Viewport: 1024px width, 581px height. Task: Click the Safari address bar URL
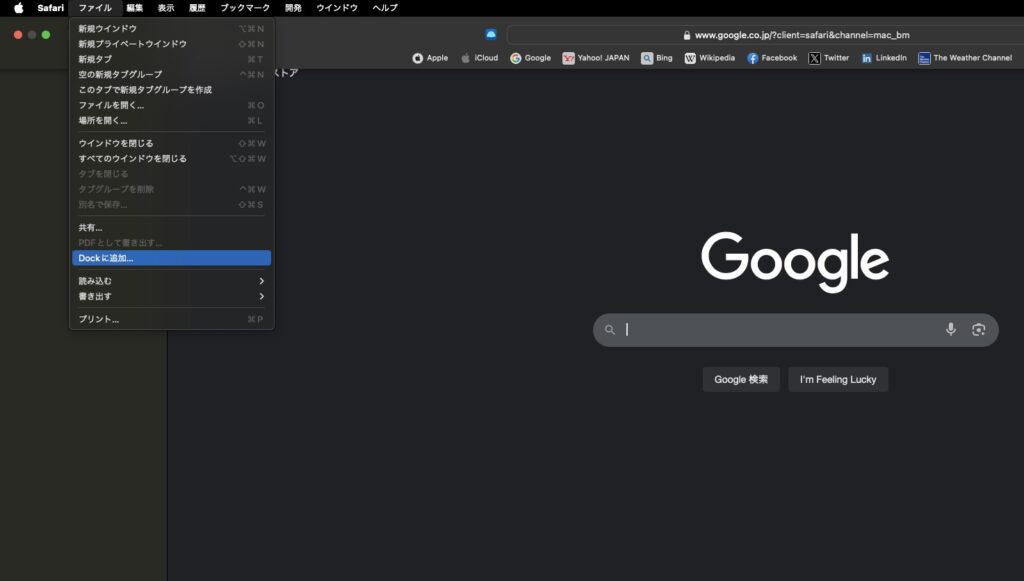(802, 35)
